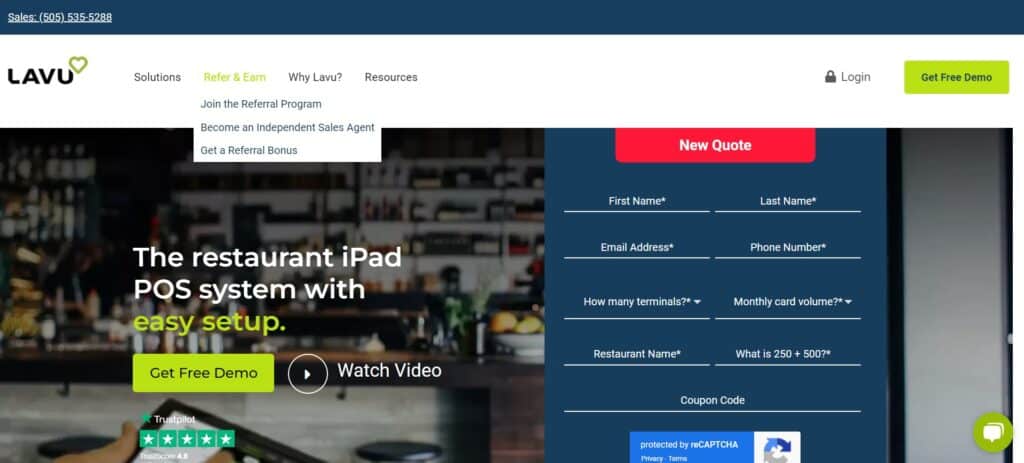Open the Monthly card volume dropdown
The image size is (1024, 463).
click(x=792, y=302)
